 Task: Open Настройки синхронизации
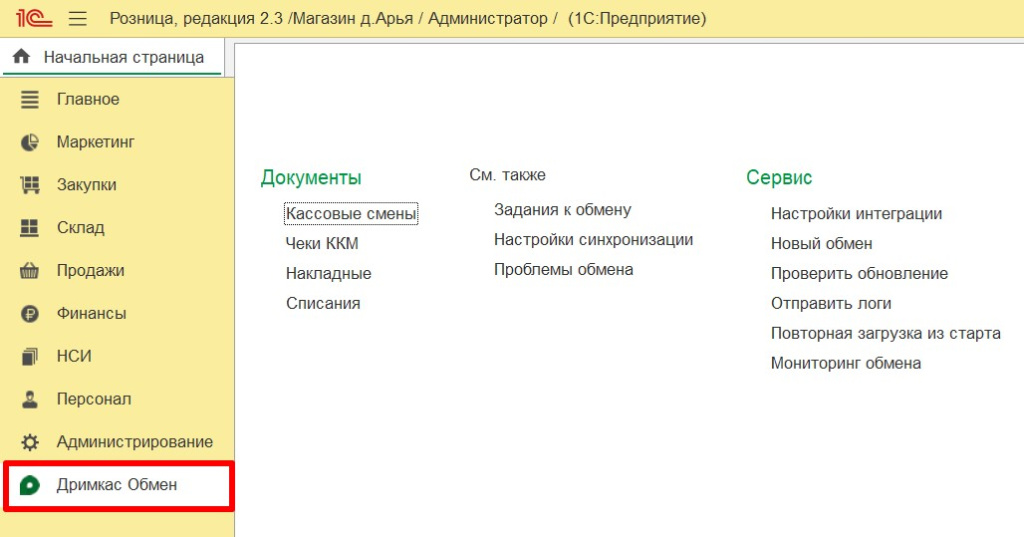click(x=593, y=240)
